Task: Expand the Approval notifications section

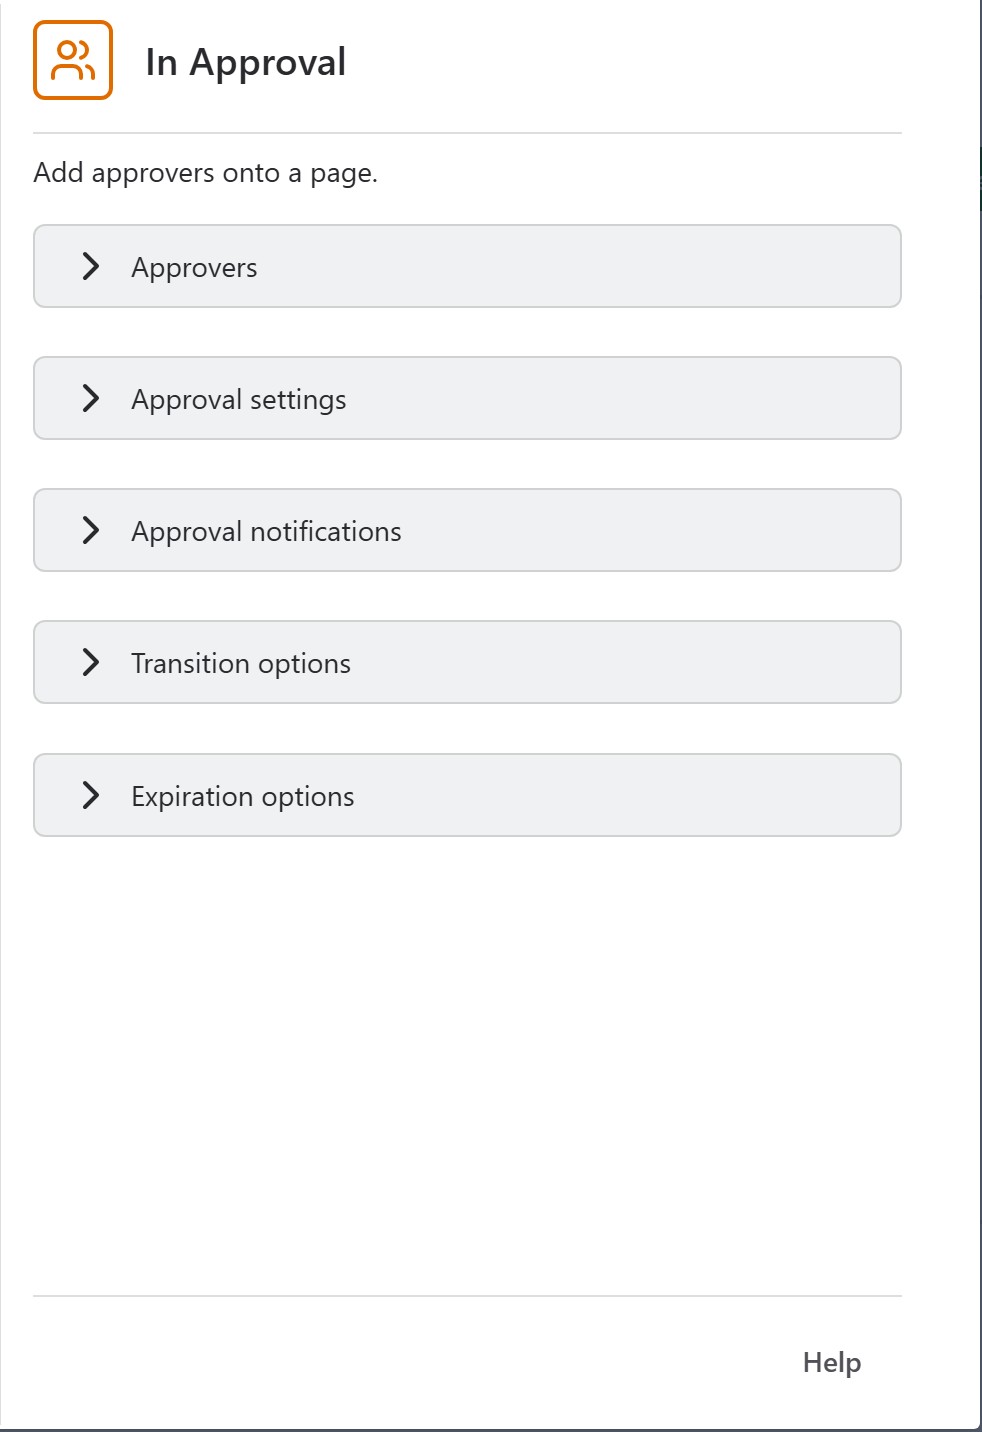Action: 467,530
